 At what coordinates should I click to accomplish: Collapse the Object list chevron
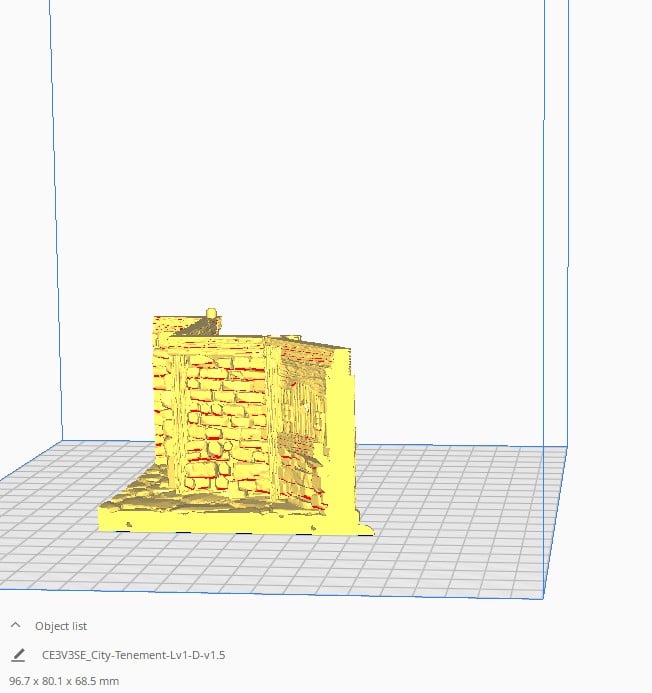click(x=15, y=625)
